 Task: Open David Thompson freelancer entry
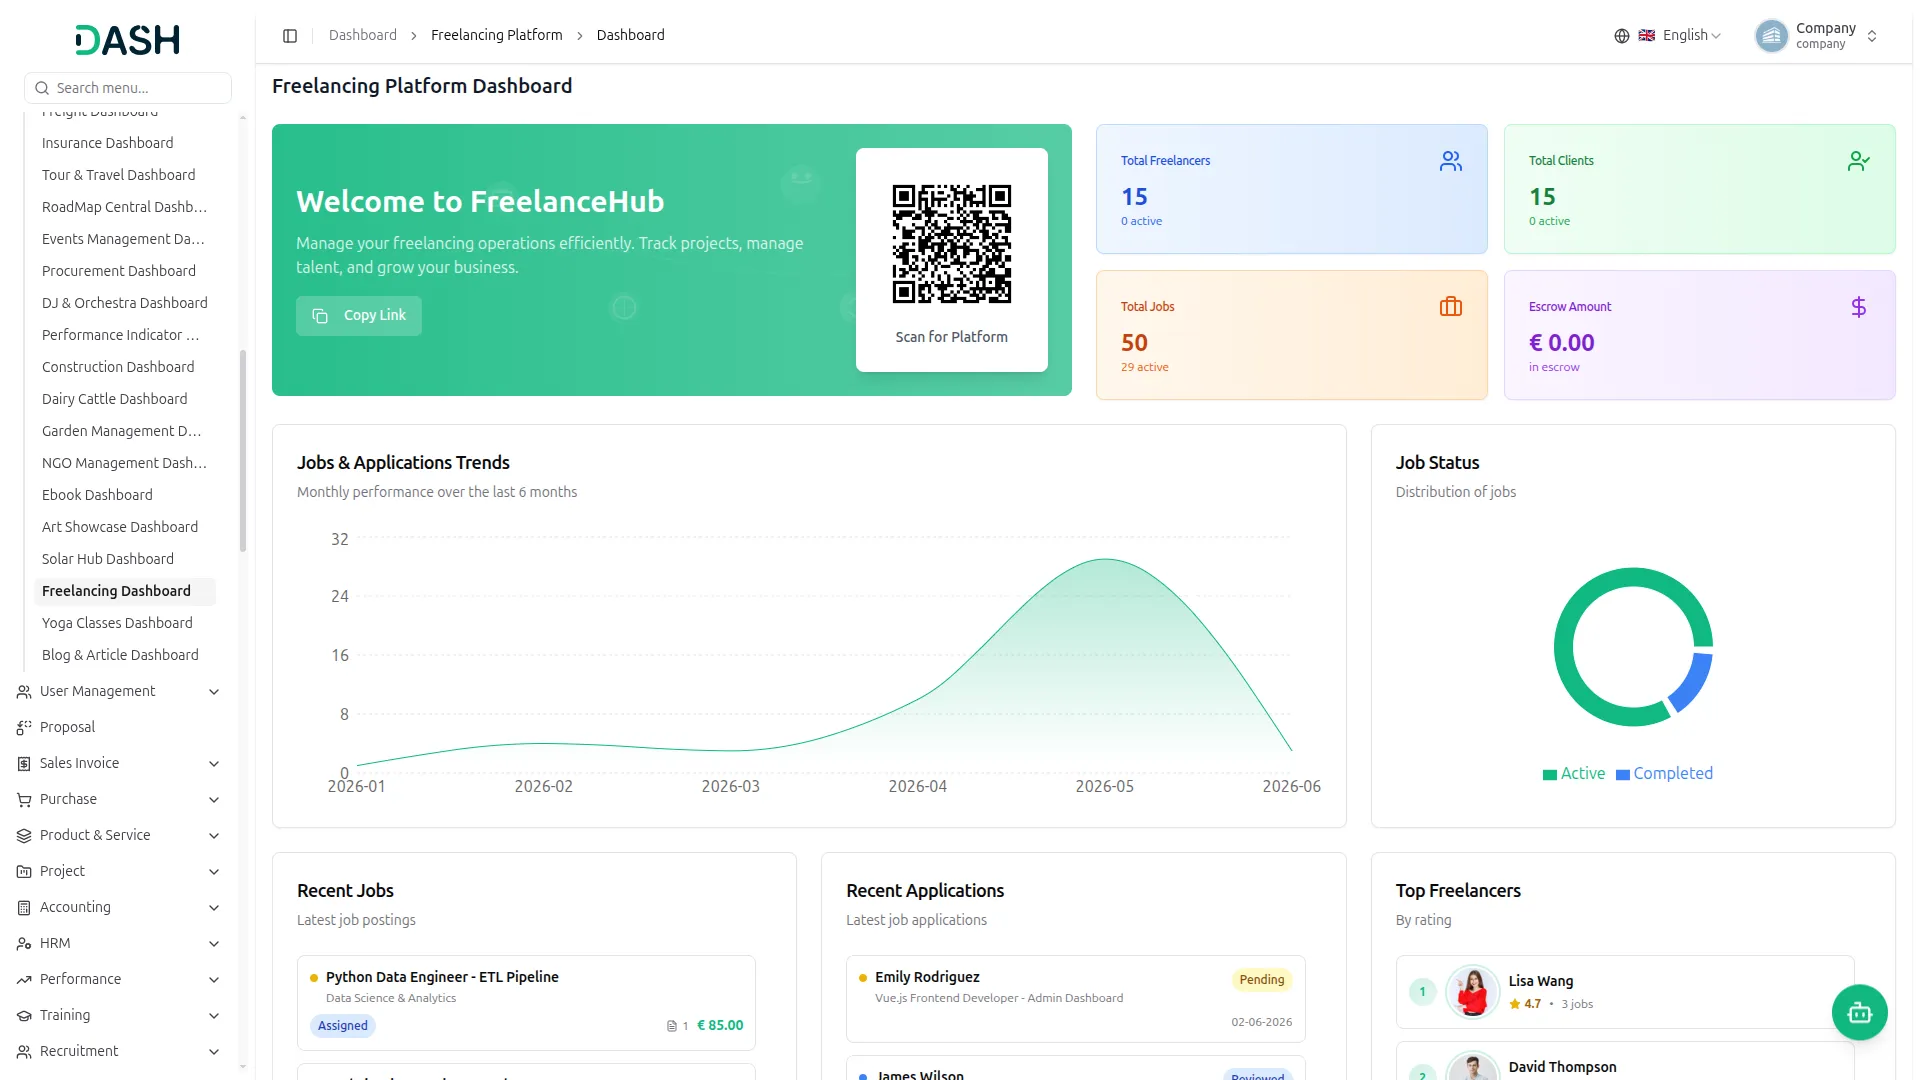(x=1625, y=1064)
